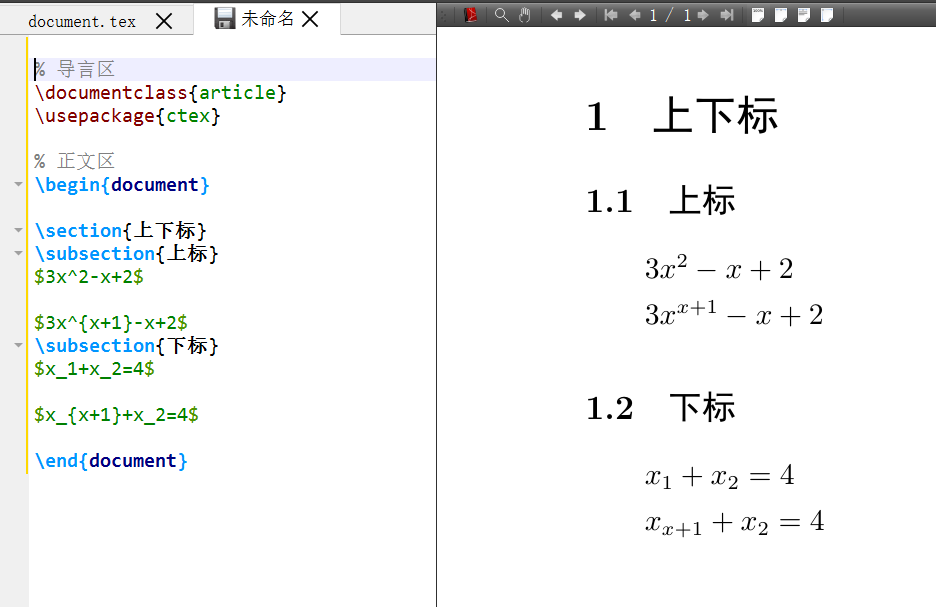Click the \begin{document} text in editor
936x607 pixels.
pyautogui.click(x=122, y=184)
